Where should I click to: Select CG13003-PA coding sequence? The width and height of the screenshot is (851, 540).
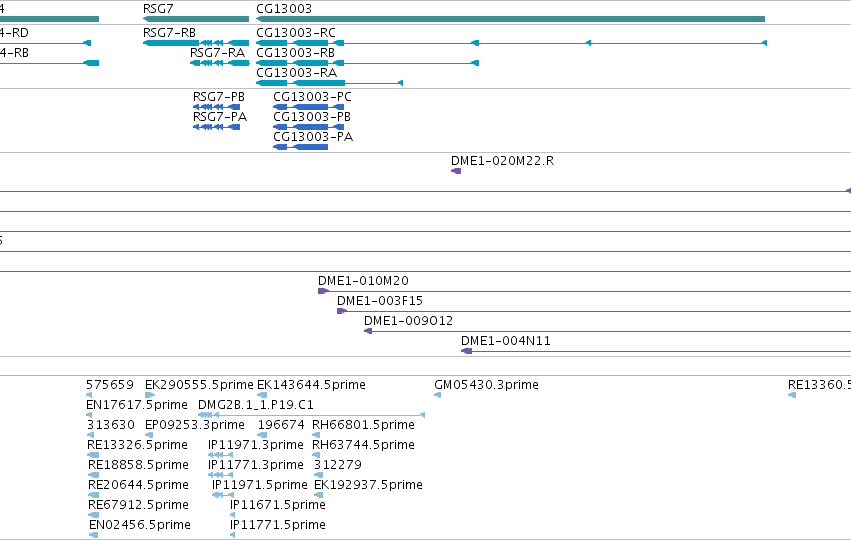coord(300,147)
